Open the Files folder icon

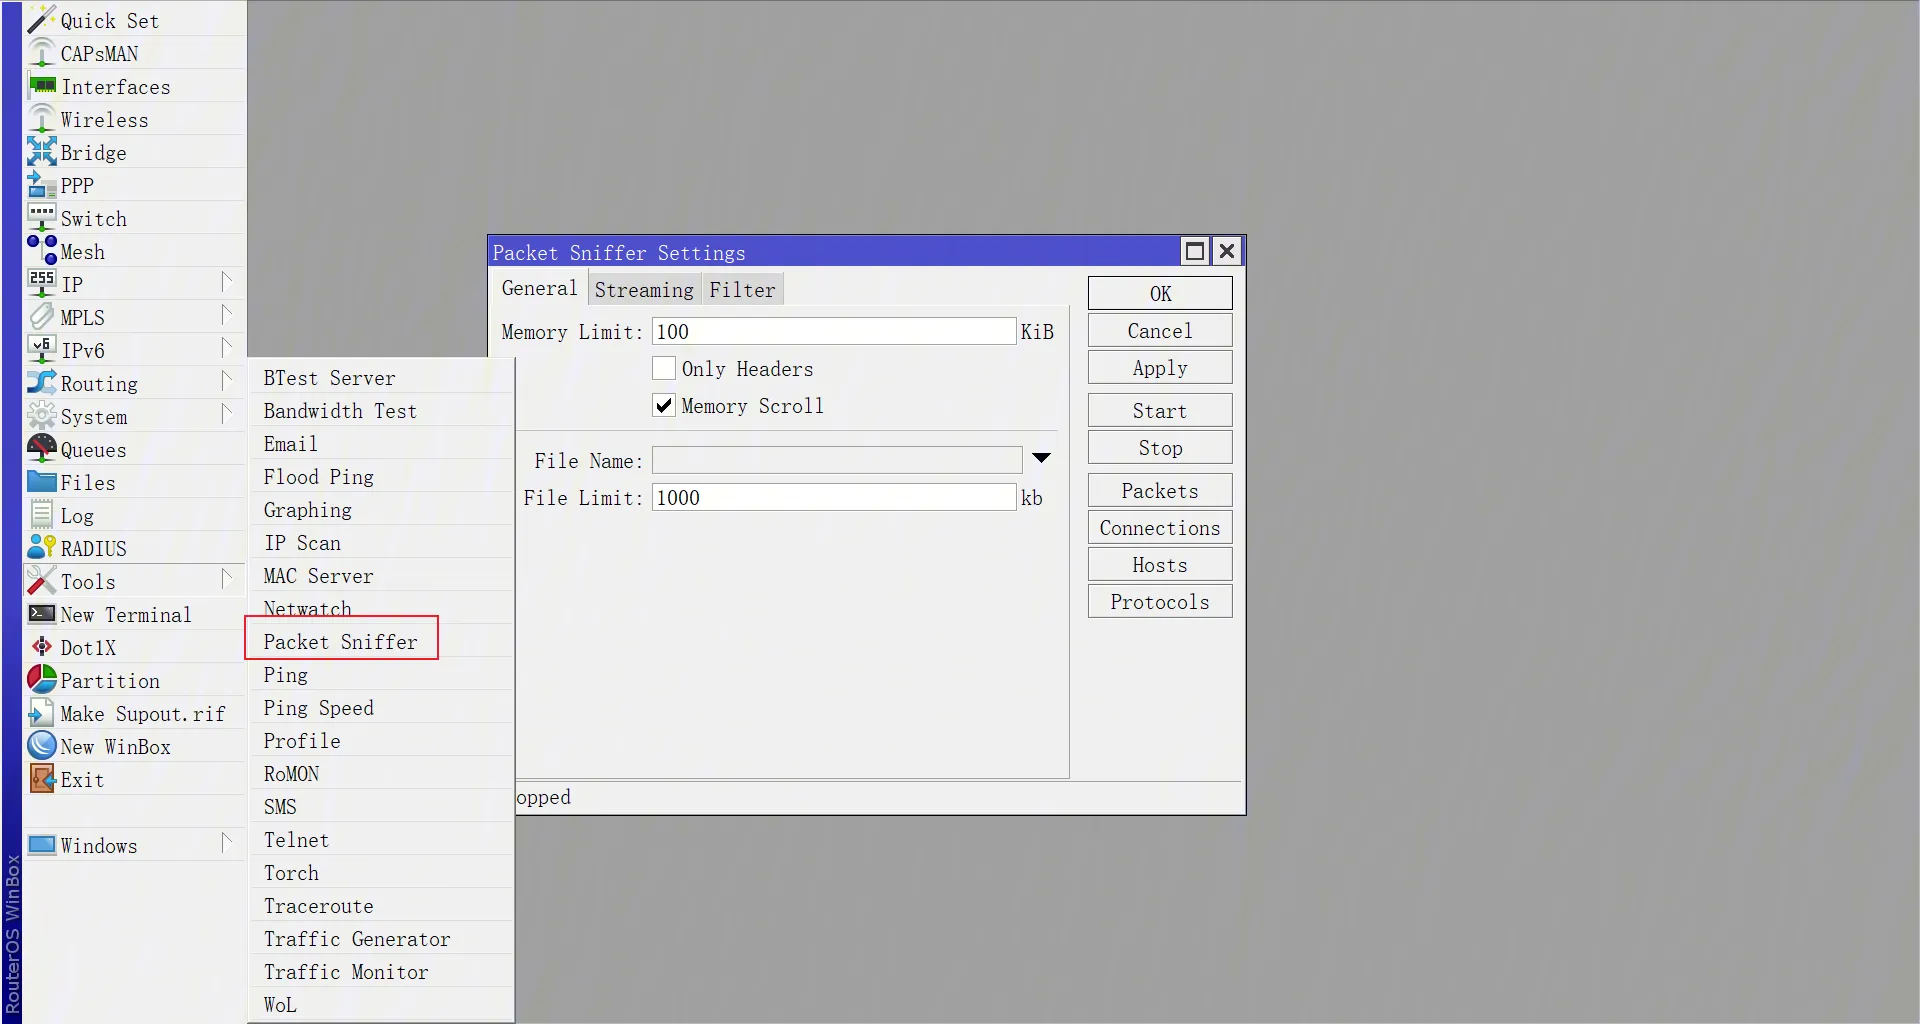41,482
